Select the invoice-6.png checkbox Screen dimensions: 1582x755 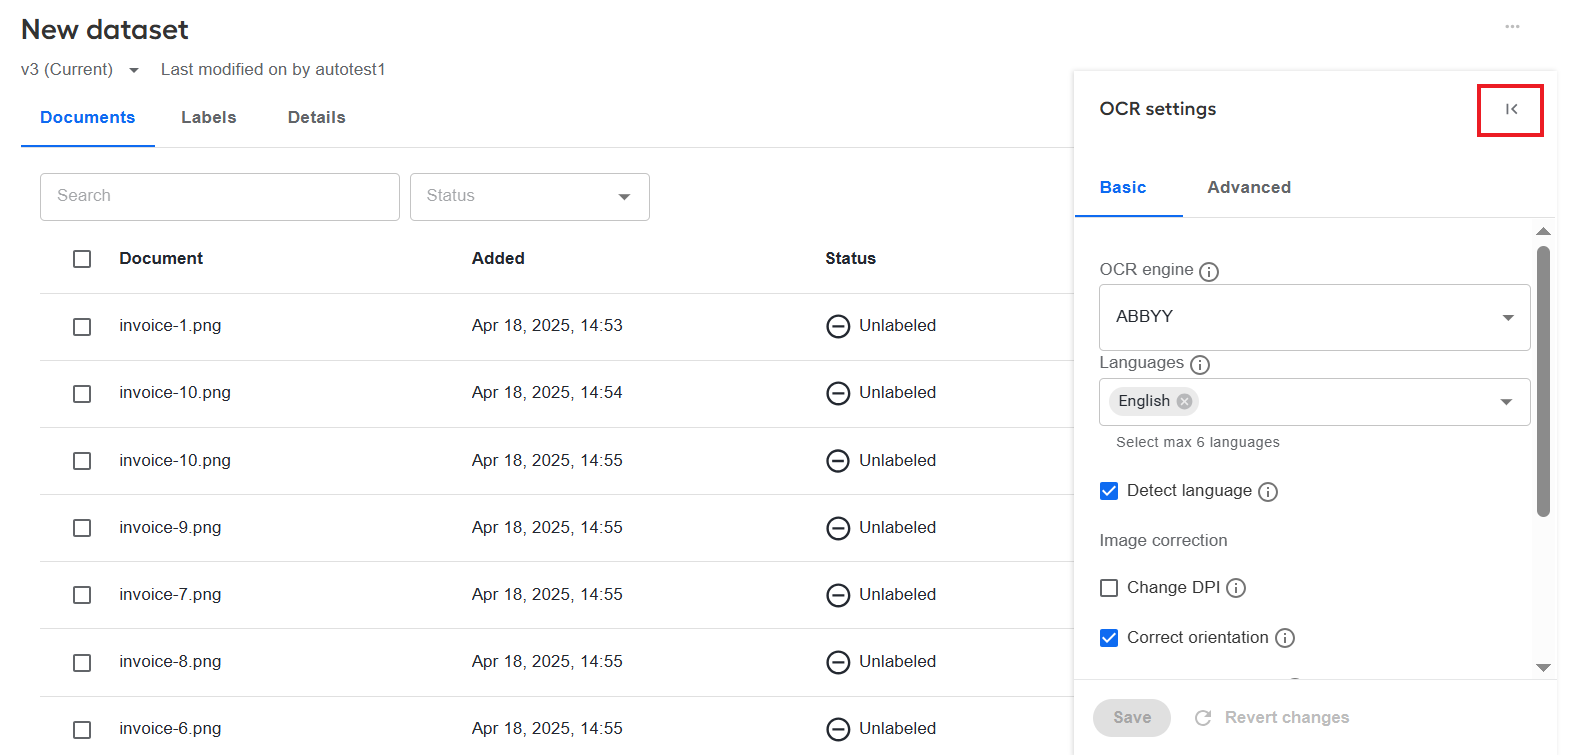tap(82, 730)
